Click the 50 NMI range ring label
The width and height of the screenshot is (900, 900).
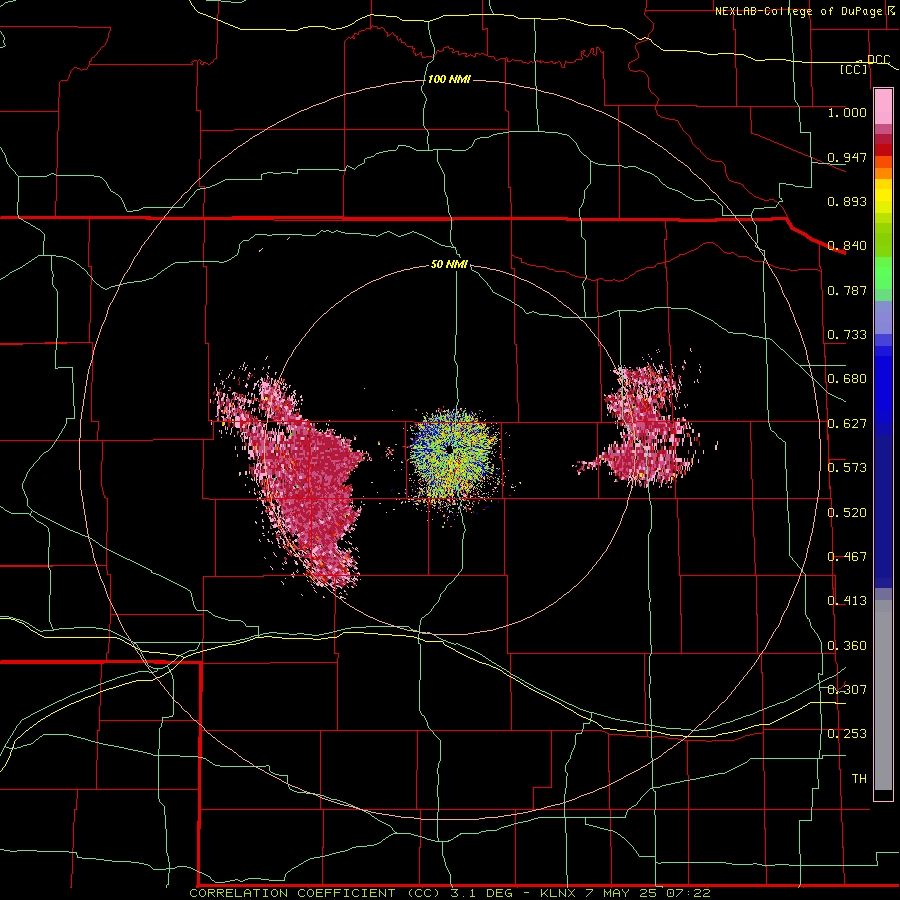(449, 264)
